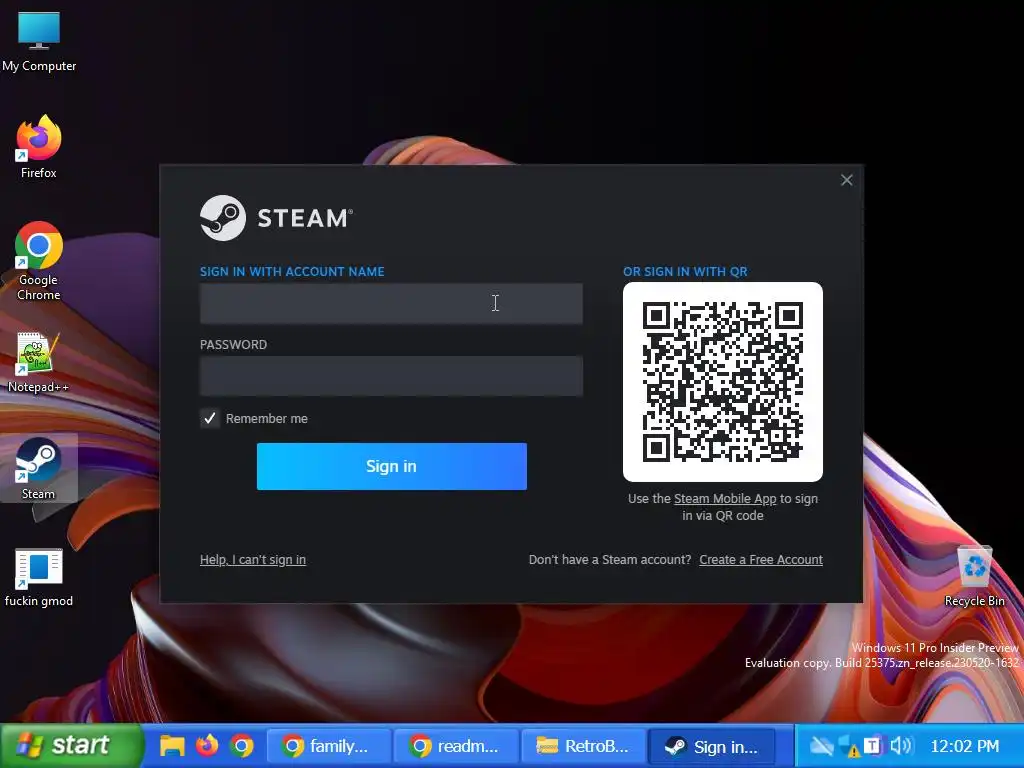Image resolution: width=1024 pixels, height=768 pixels.
Task: Open 'Help, I can't sign in' link
Action: 253,560
